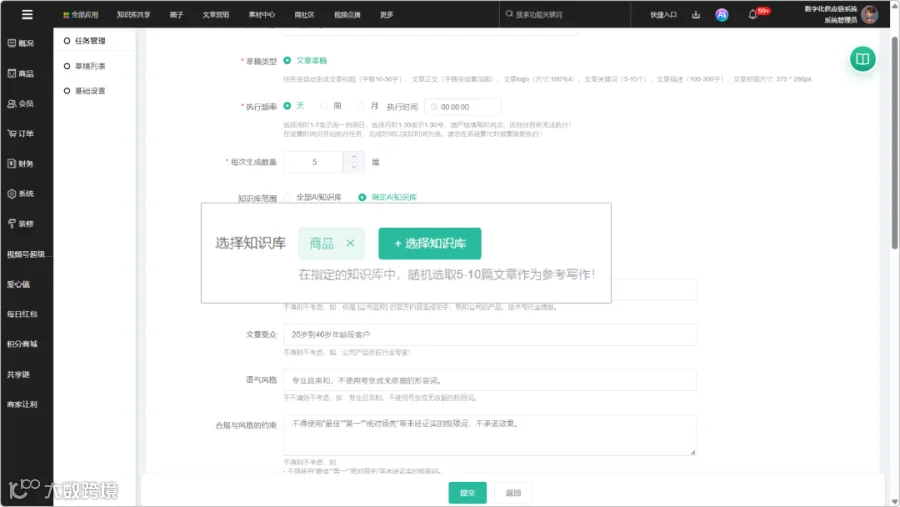This screenshot has height=507, width=900.
Task: Open 草稿列表 submenu item
Action: (x=90, y=66)
